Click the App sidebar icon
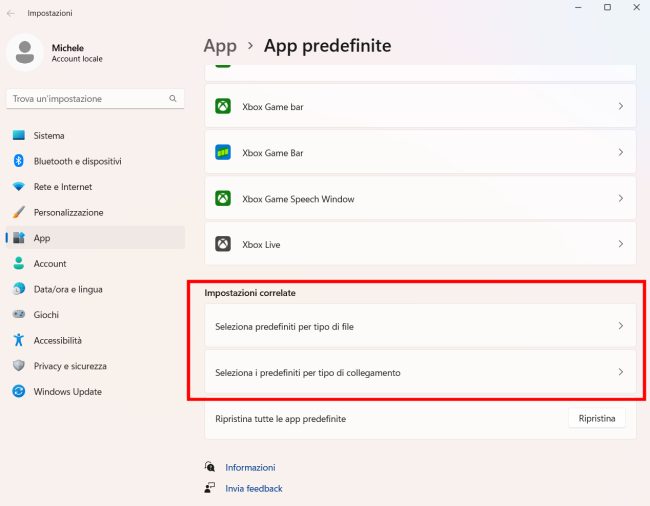The image size is (650, 506). coord(19,238)
